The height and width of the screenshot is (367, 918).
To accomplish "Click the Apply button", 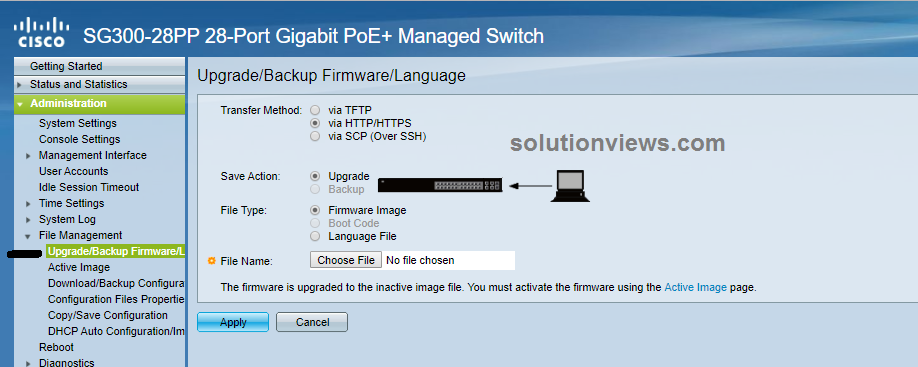I will (233, 322).
